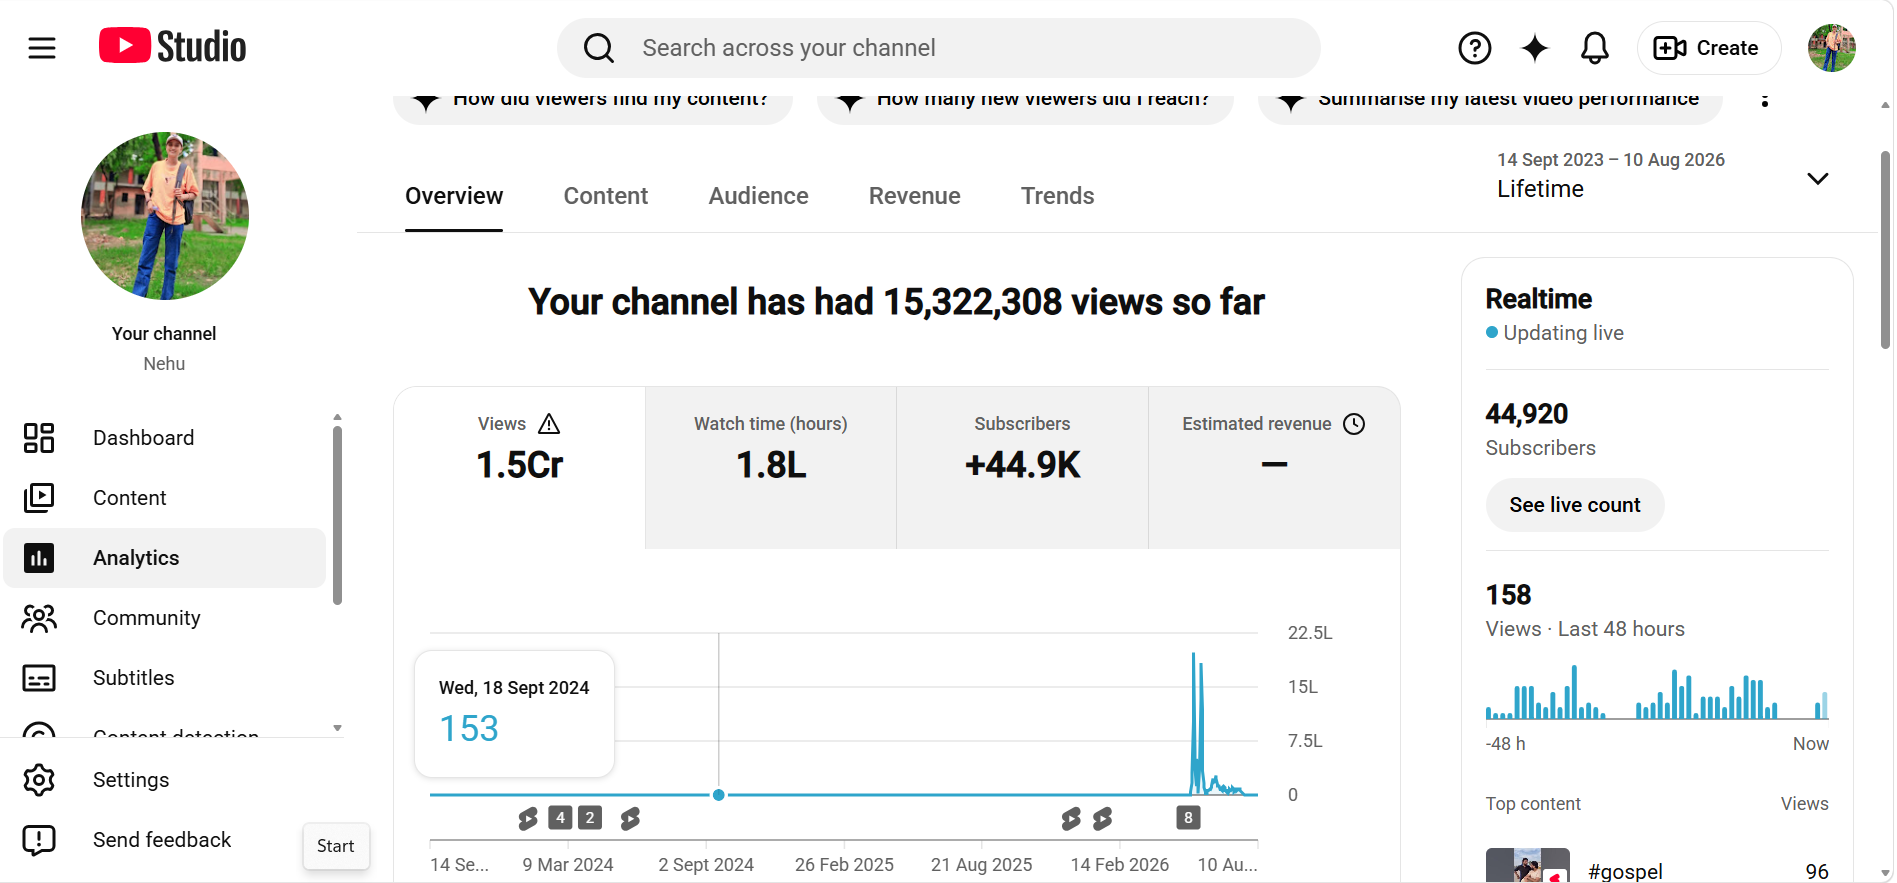
Task: Click the chart marker badge labeled 8
Action: click(1188, 818)
